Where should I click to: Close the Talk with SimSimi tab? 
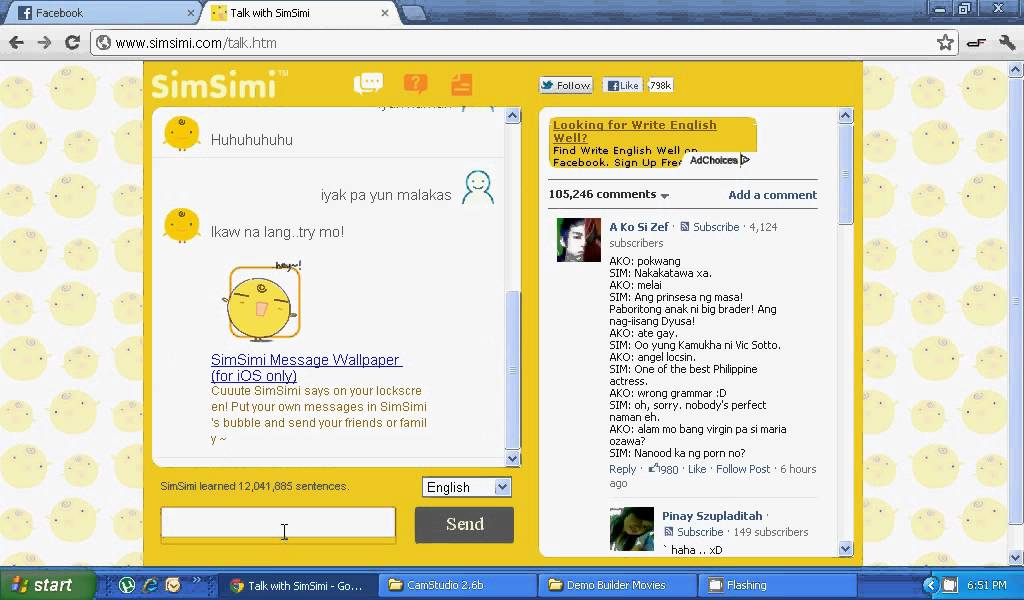385,13
